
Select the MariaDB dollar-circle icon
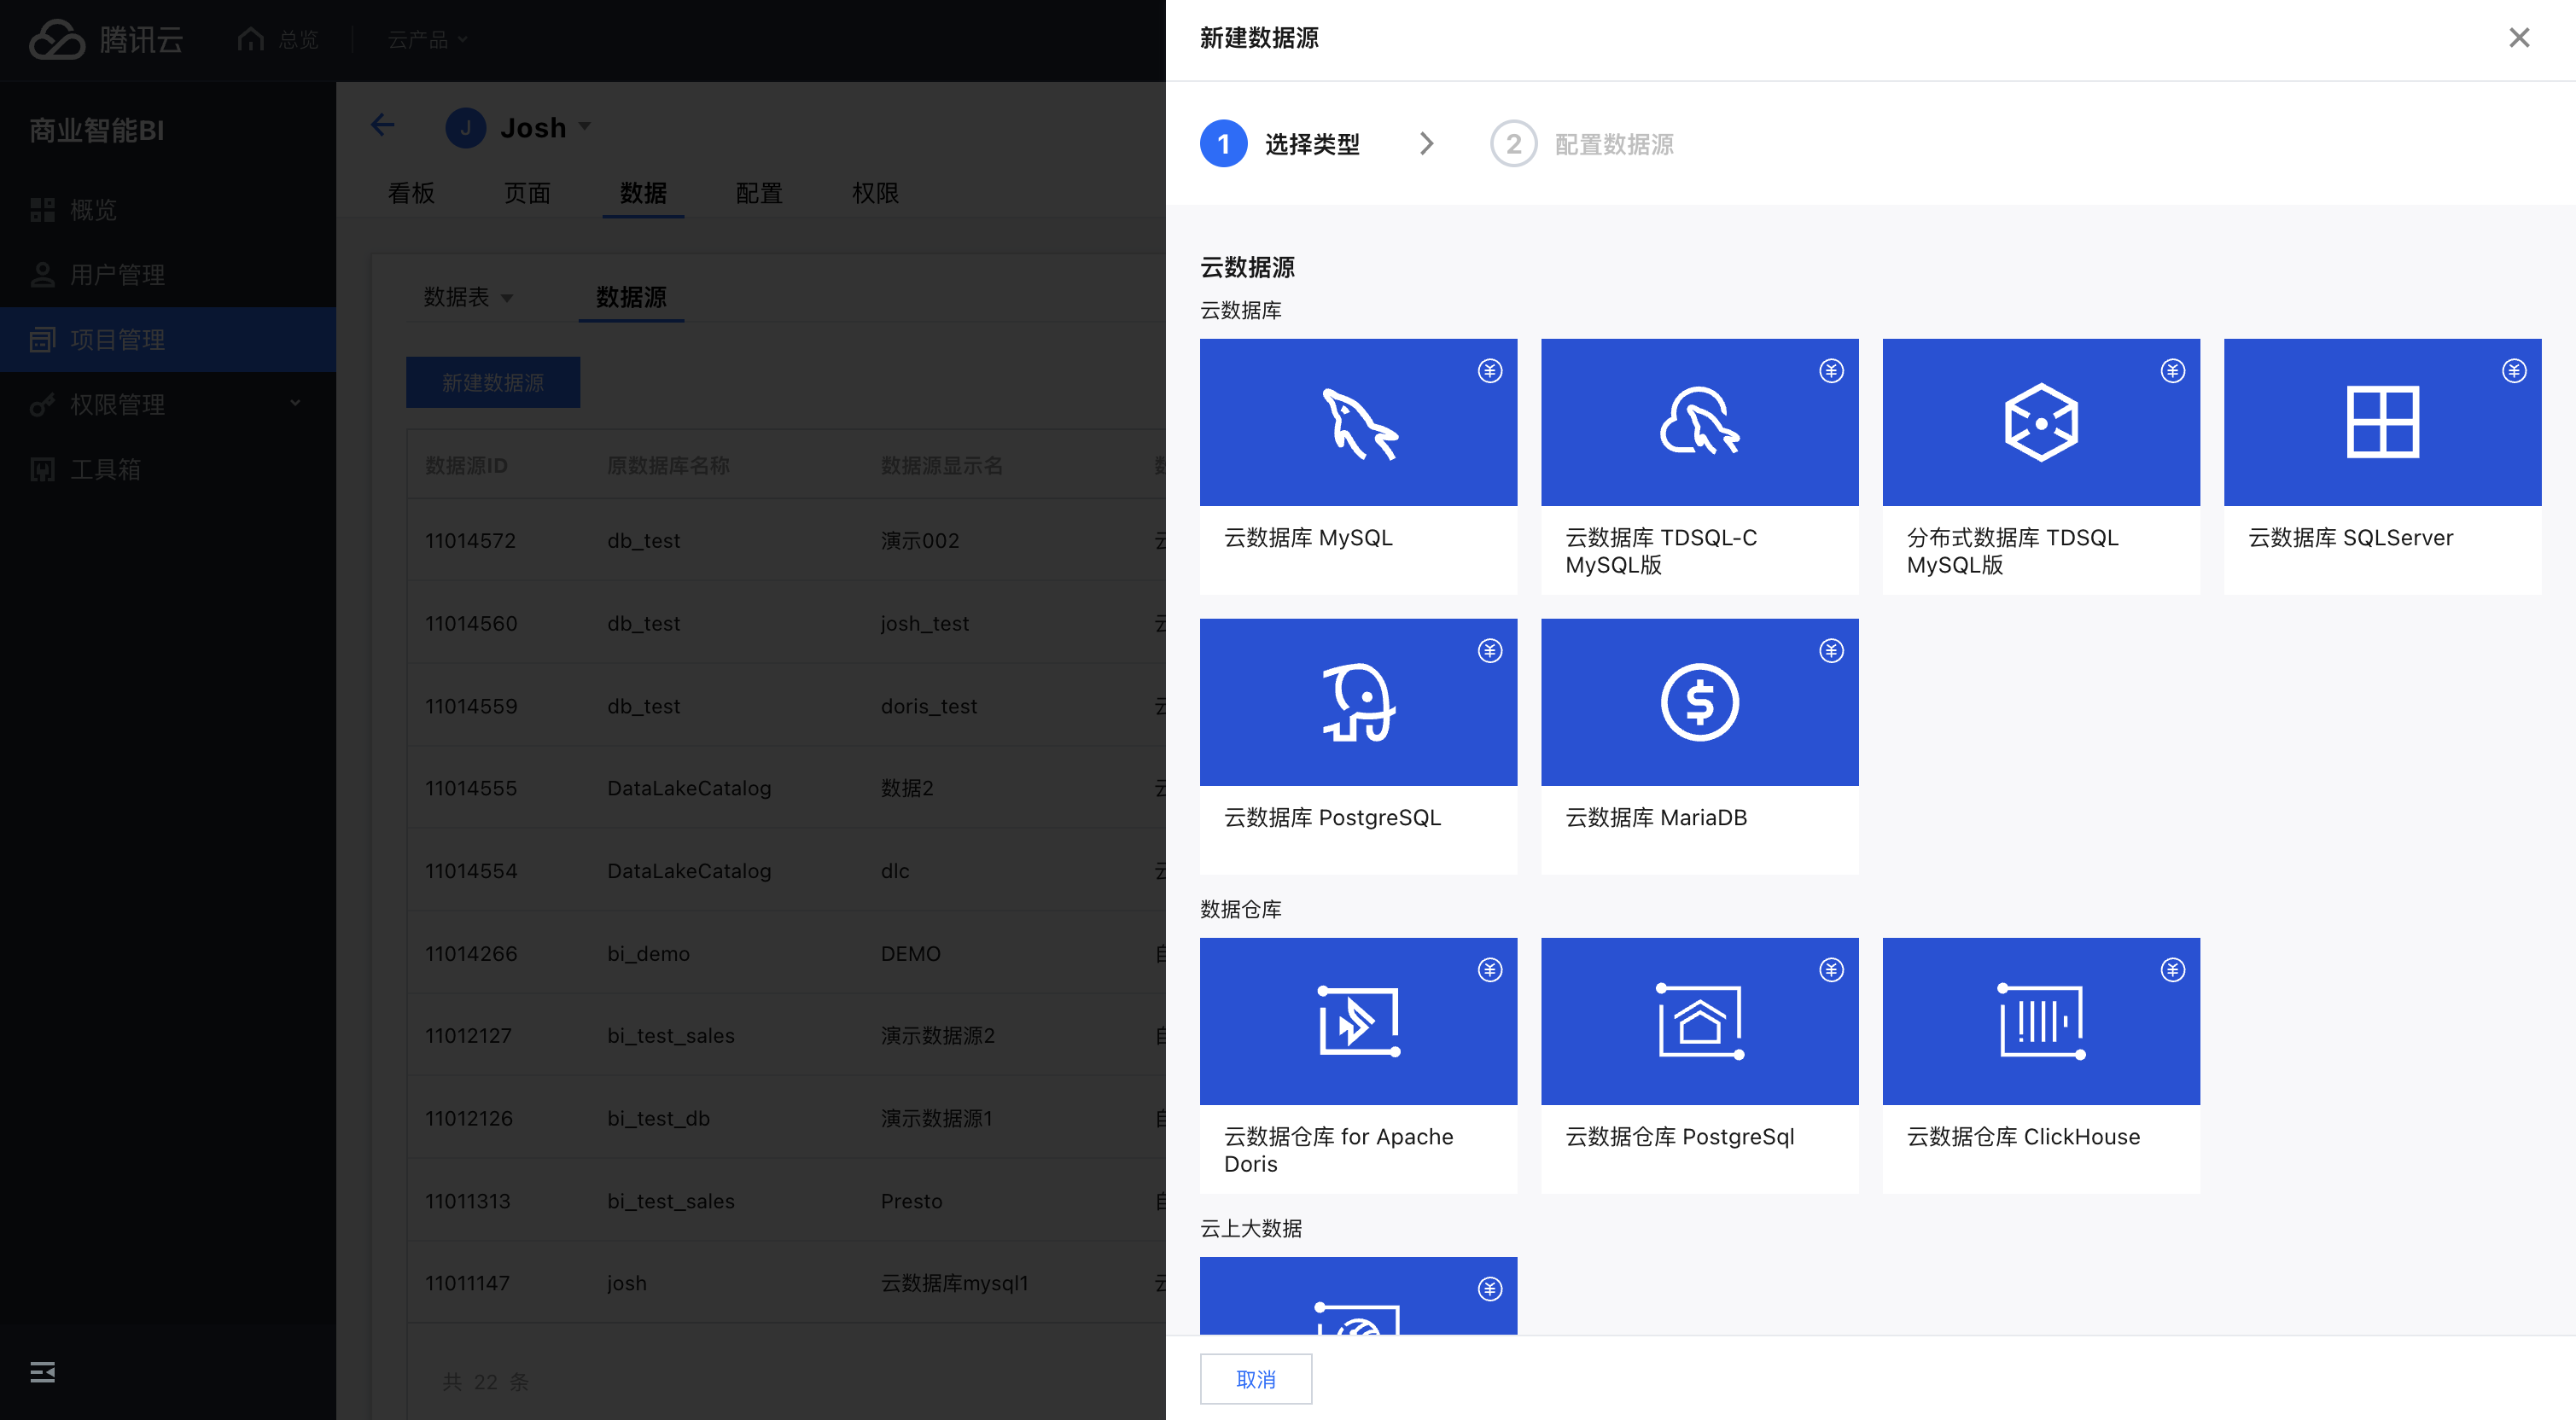[1699, 702]
